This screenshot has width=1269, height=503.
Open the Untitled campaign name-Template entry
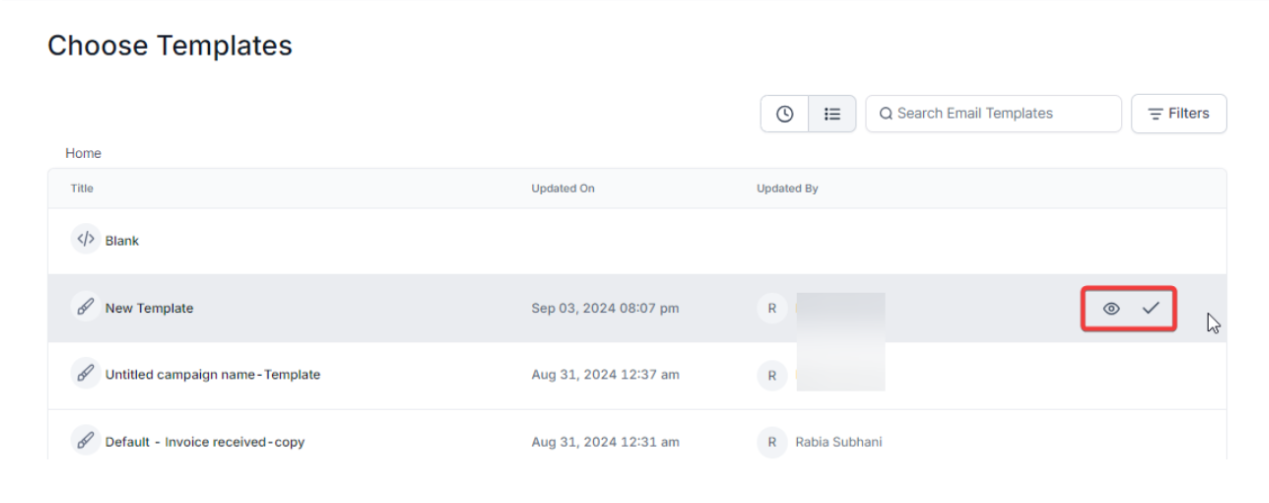click(212, 375)
